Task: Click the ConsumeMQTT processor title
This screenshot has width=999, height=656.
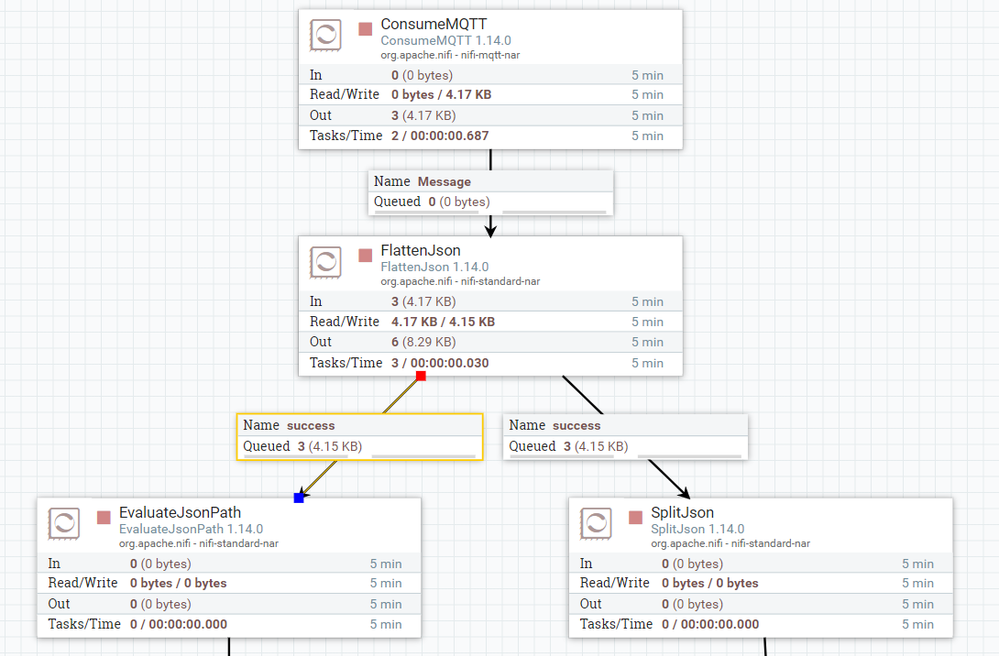Action: [433, 24]
